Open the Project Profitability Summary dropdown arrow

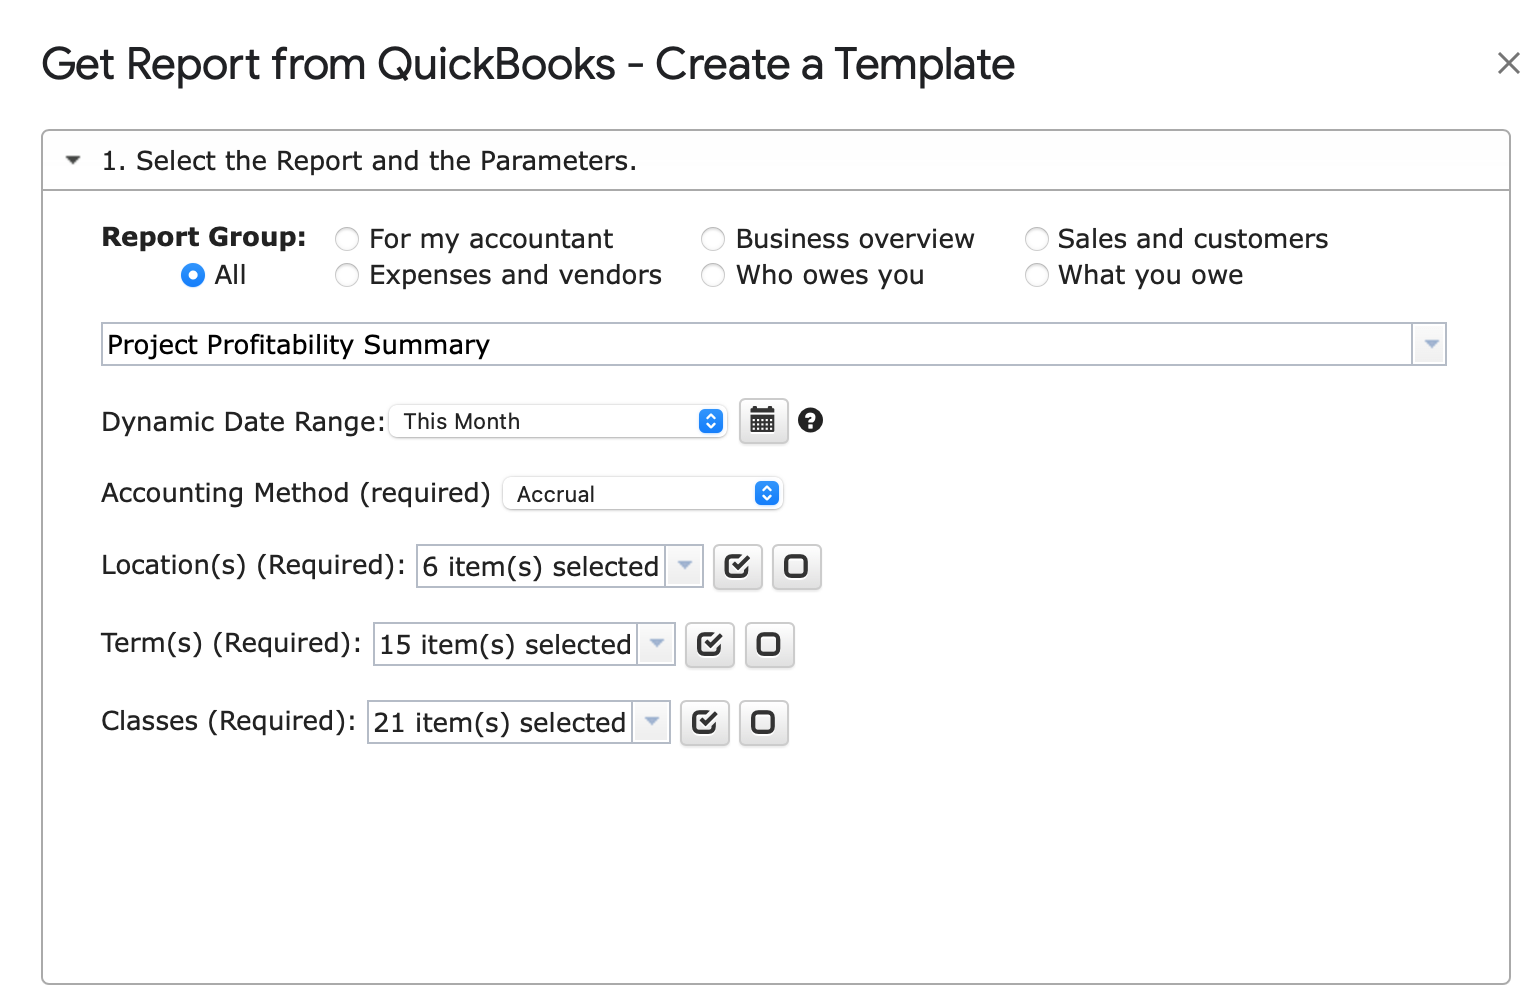[1430, 344]
